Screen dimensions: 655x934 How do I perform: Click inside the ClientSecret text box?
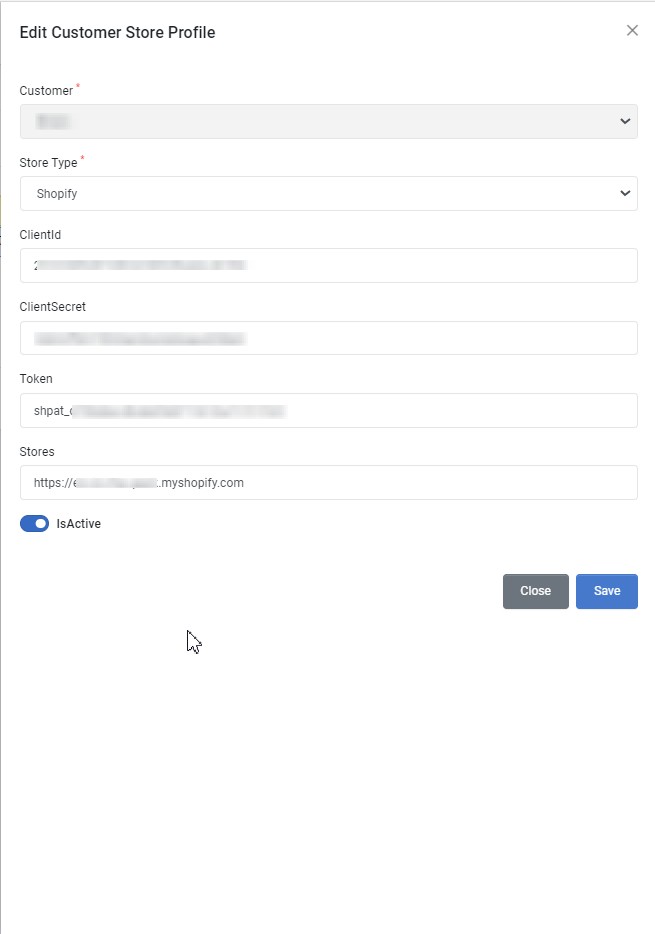[327, 337]
